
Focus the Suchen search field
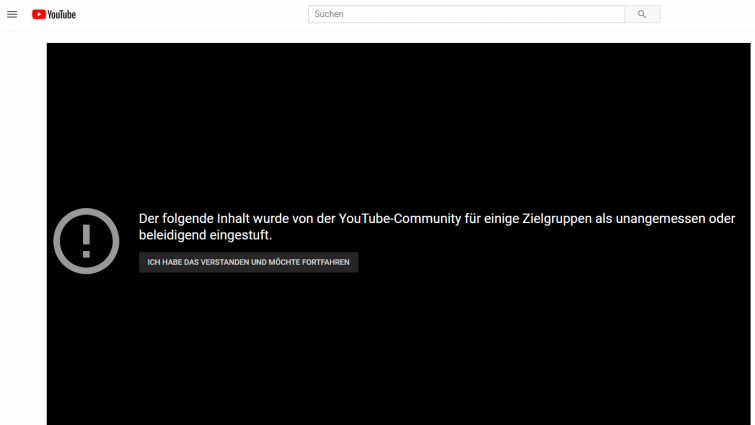(466, 14)
